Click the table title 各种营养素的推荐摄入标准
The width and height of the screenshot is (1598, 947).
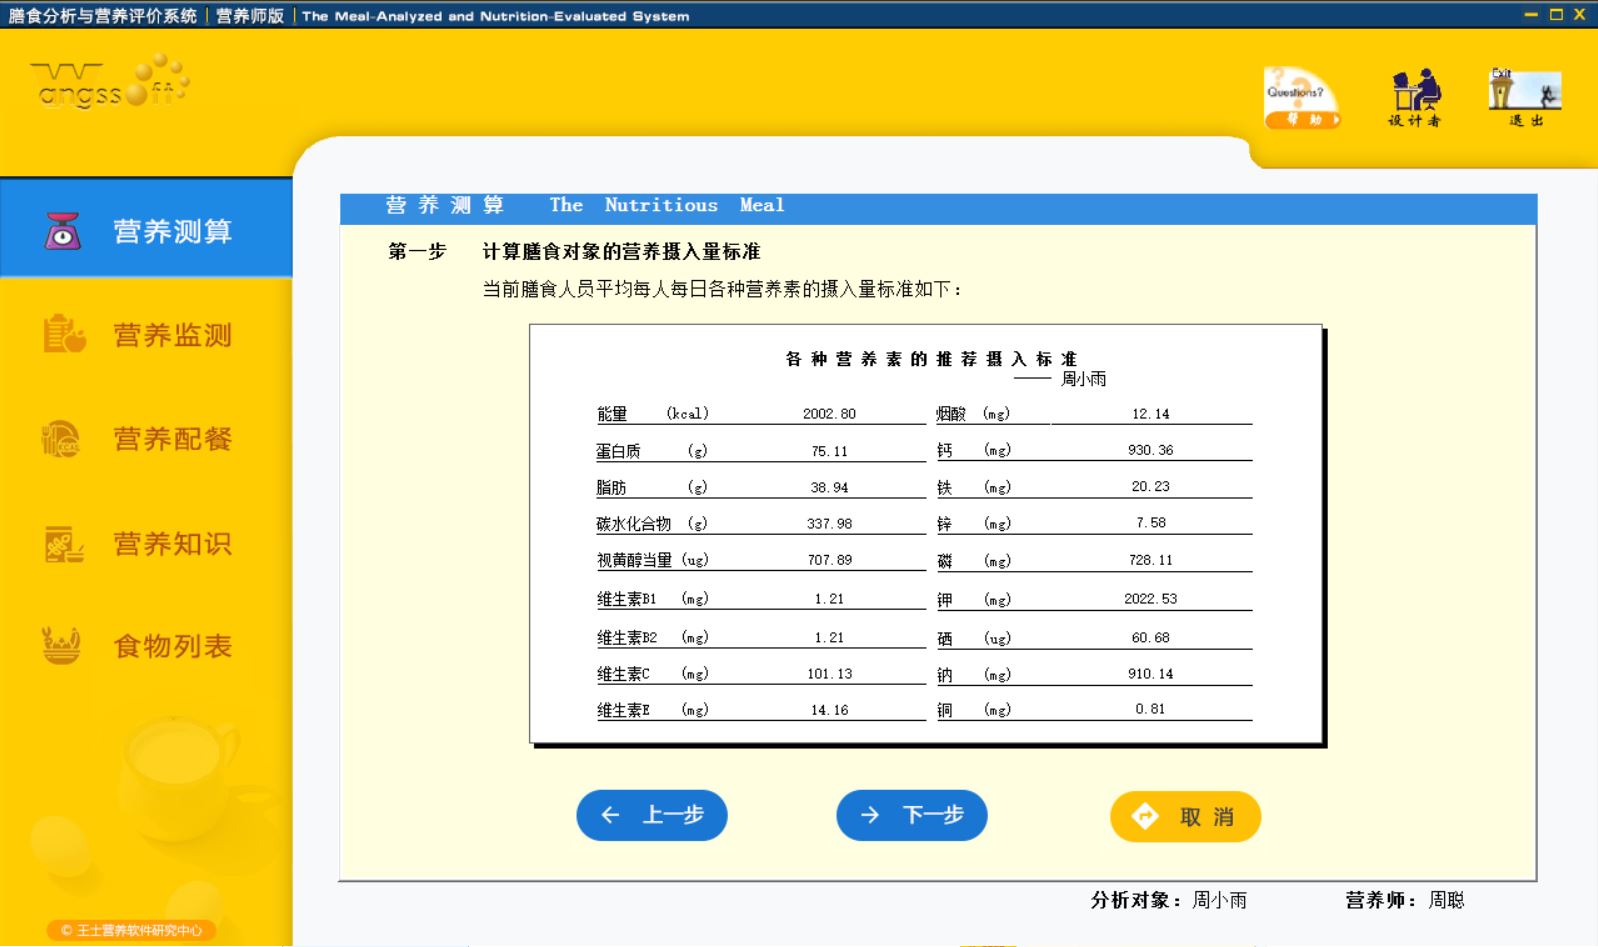(x=931, y=359)
